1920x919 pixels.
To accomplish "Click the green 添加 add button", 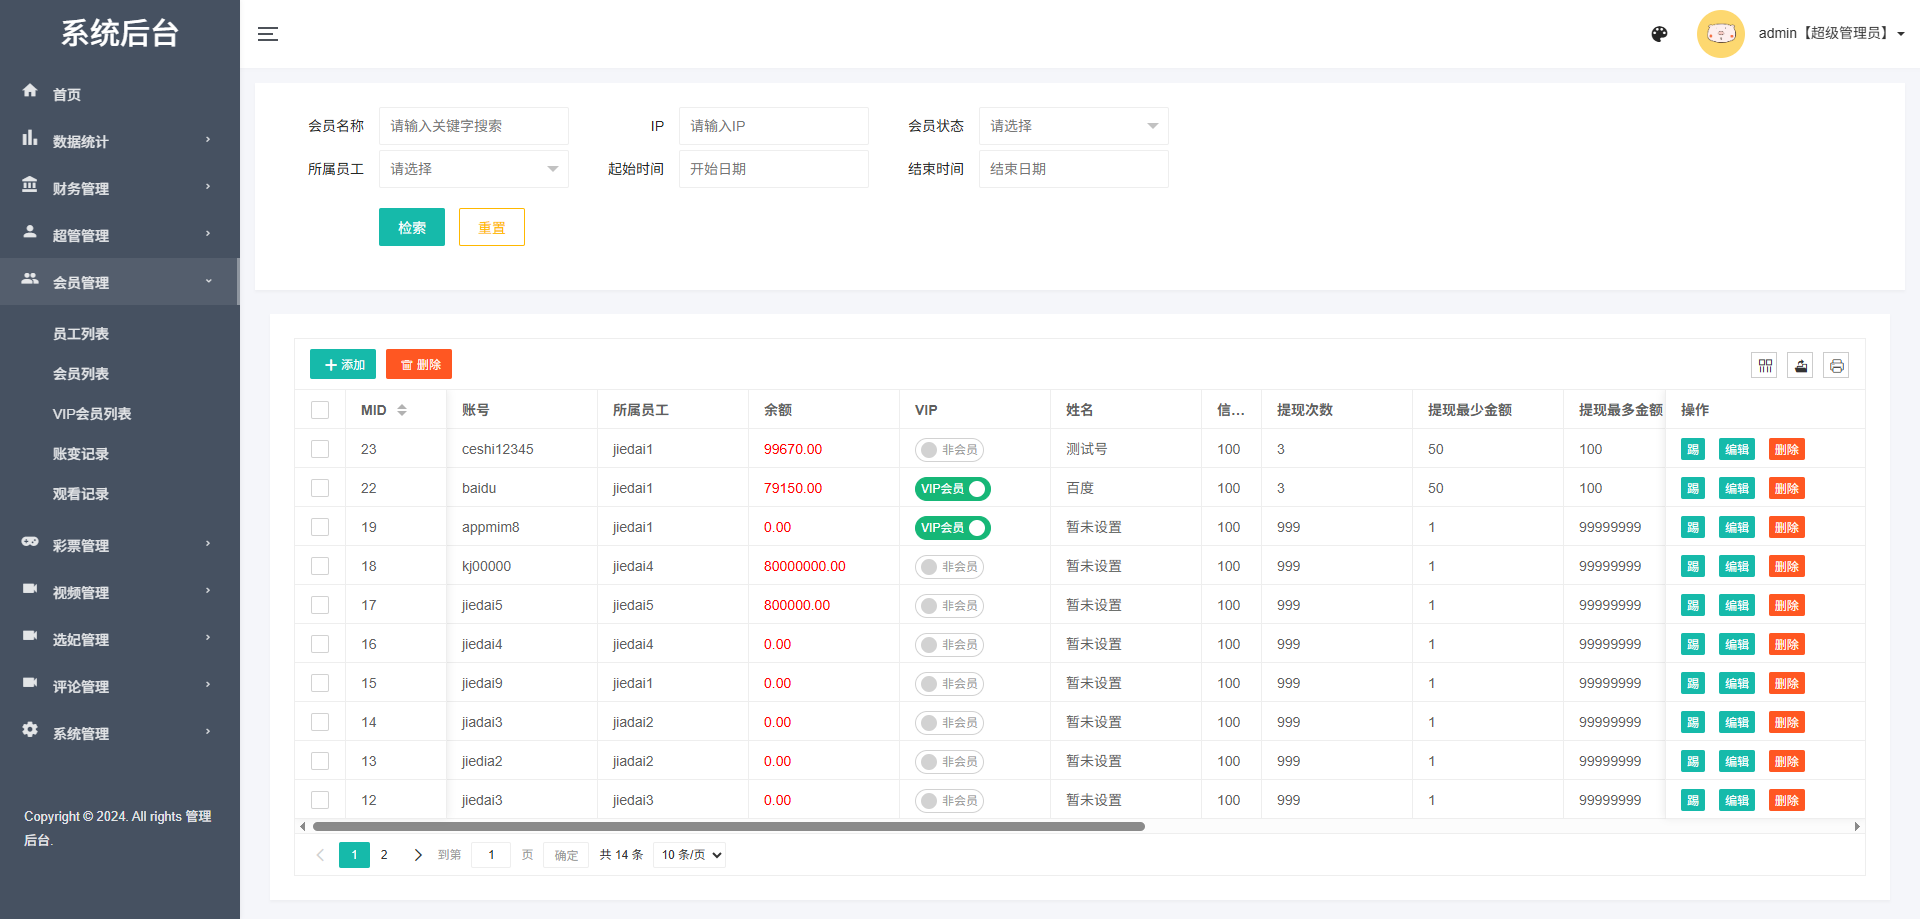I will [x=342, y=364].
